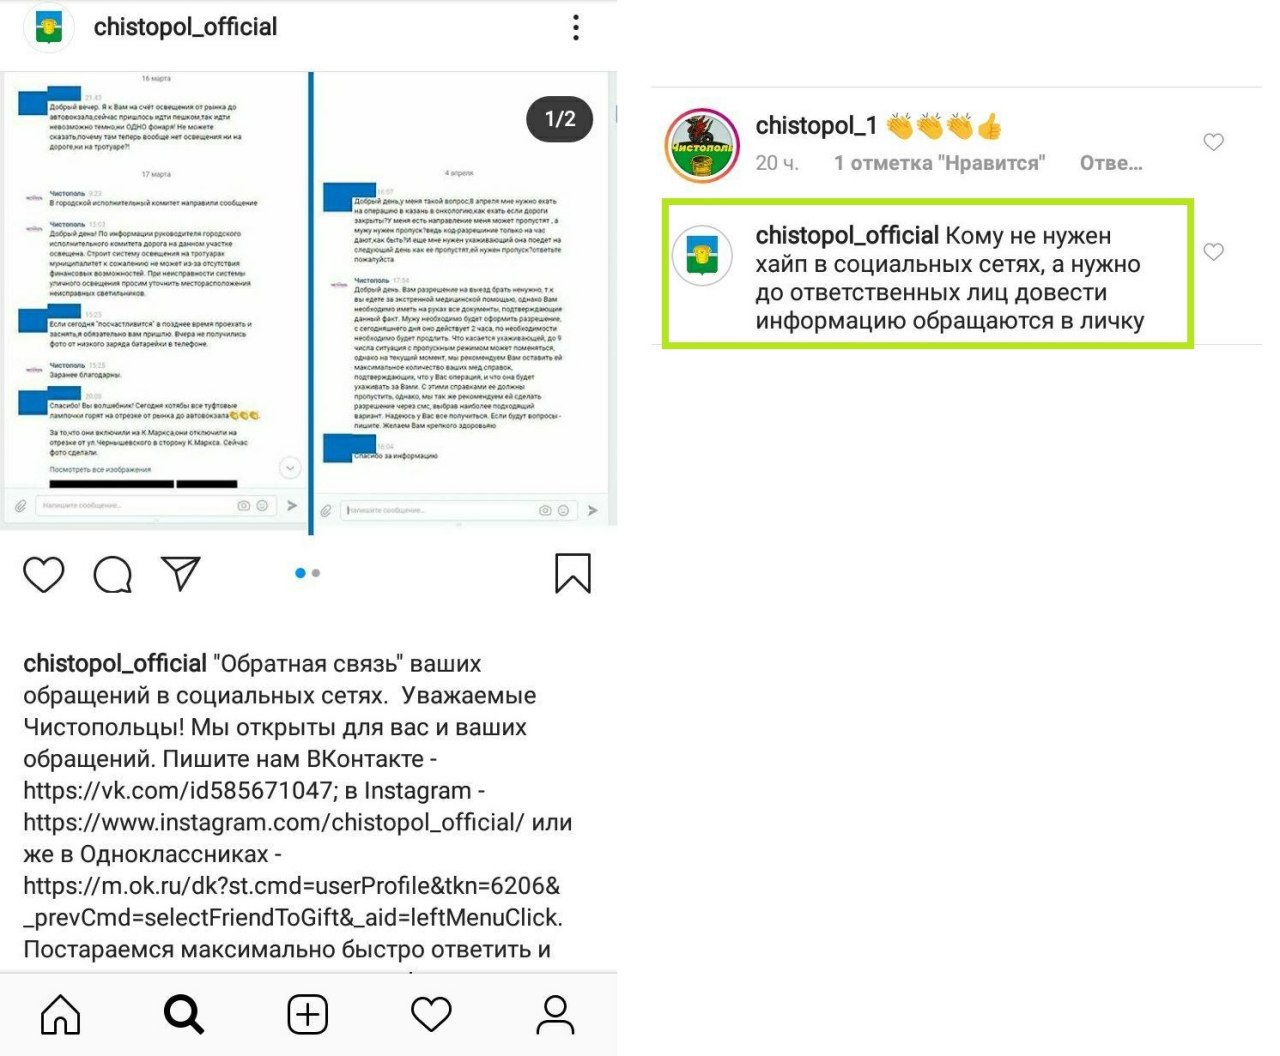Viewport: 1280px width, 1056px height.
Task: Go to Home tab in bottom bar
Action: coord(61,1015)
